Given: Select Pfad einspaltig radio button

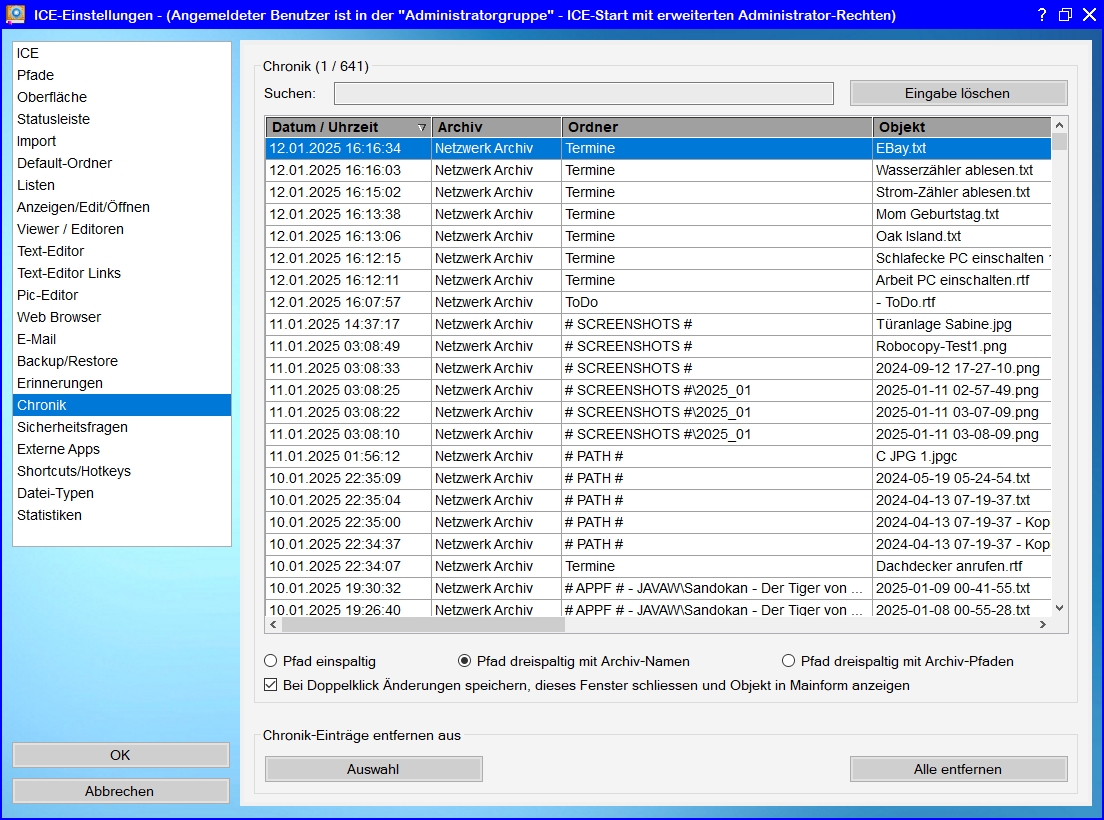Looking at the screenshot, I should tap(270, 661).
